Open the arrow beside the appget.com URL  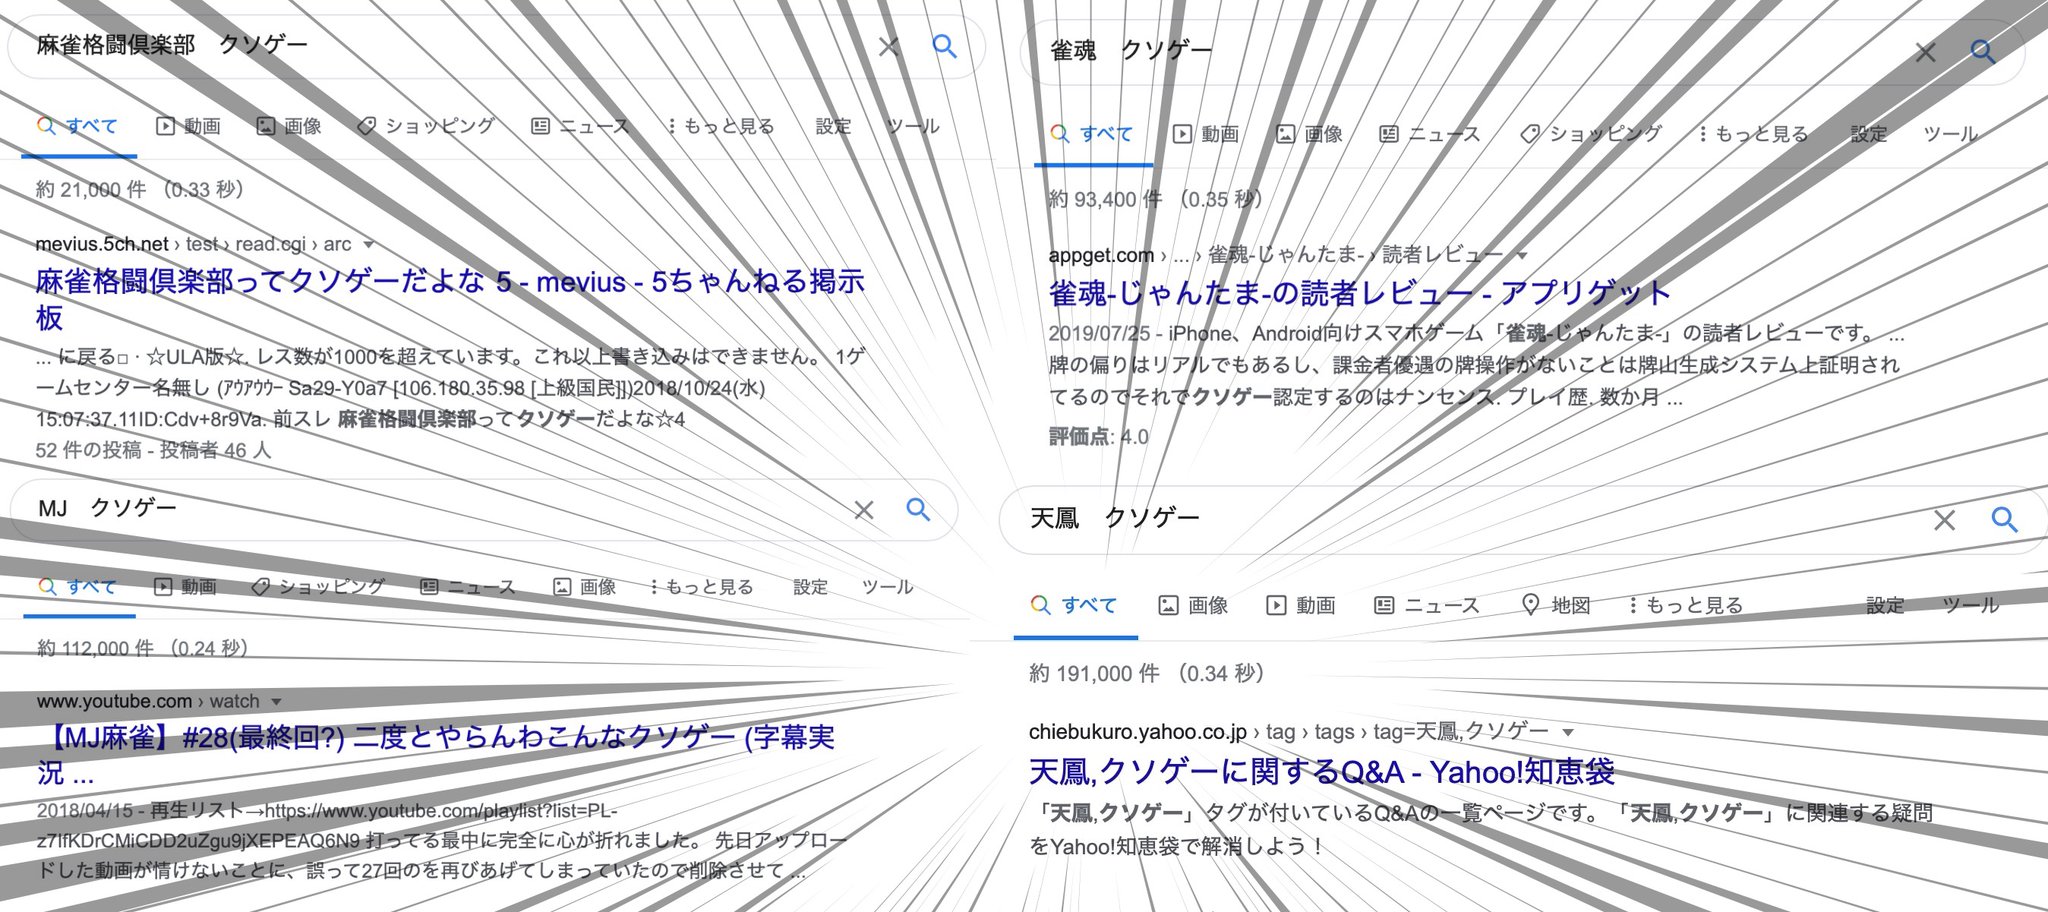(1522, 255)
